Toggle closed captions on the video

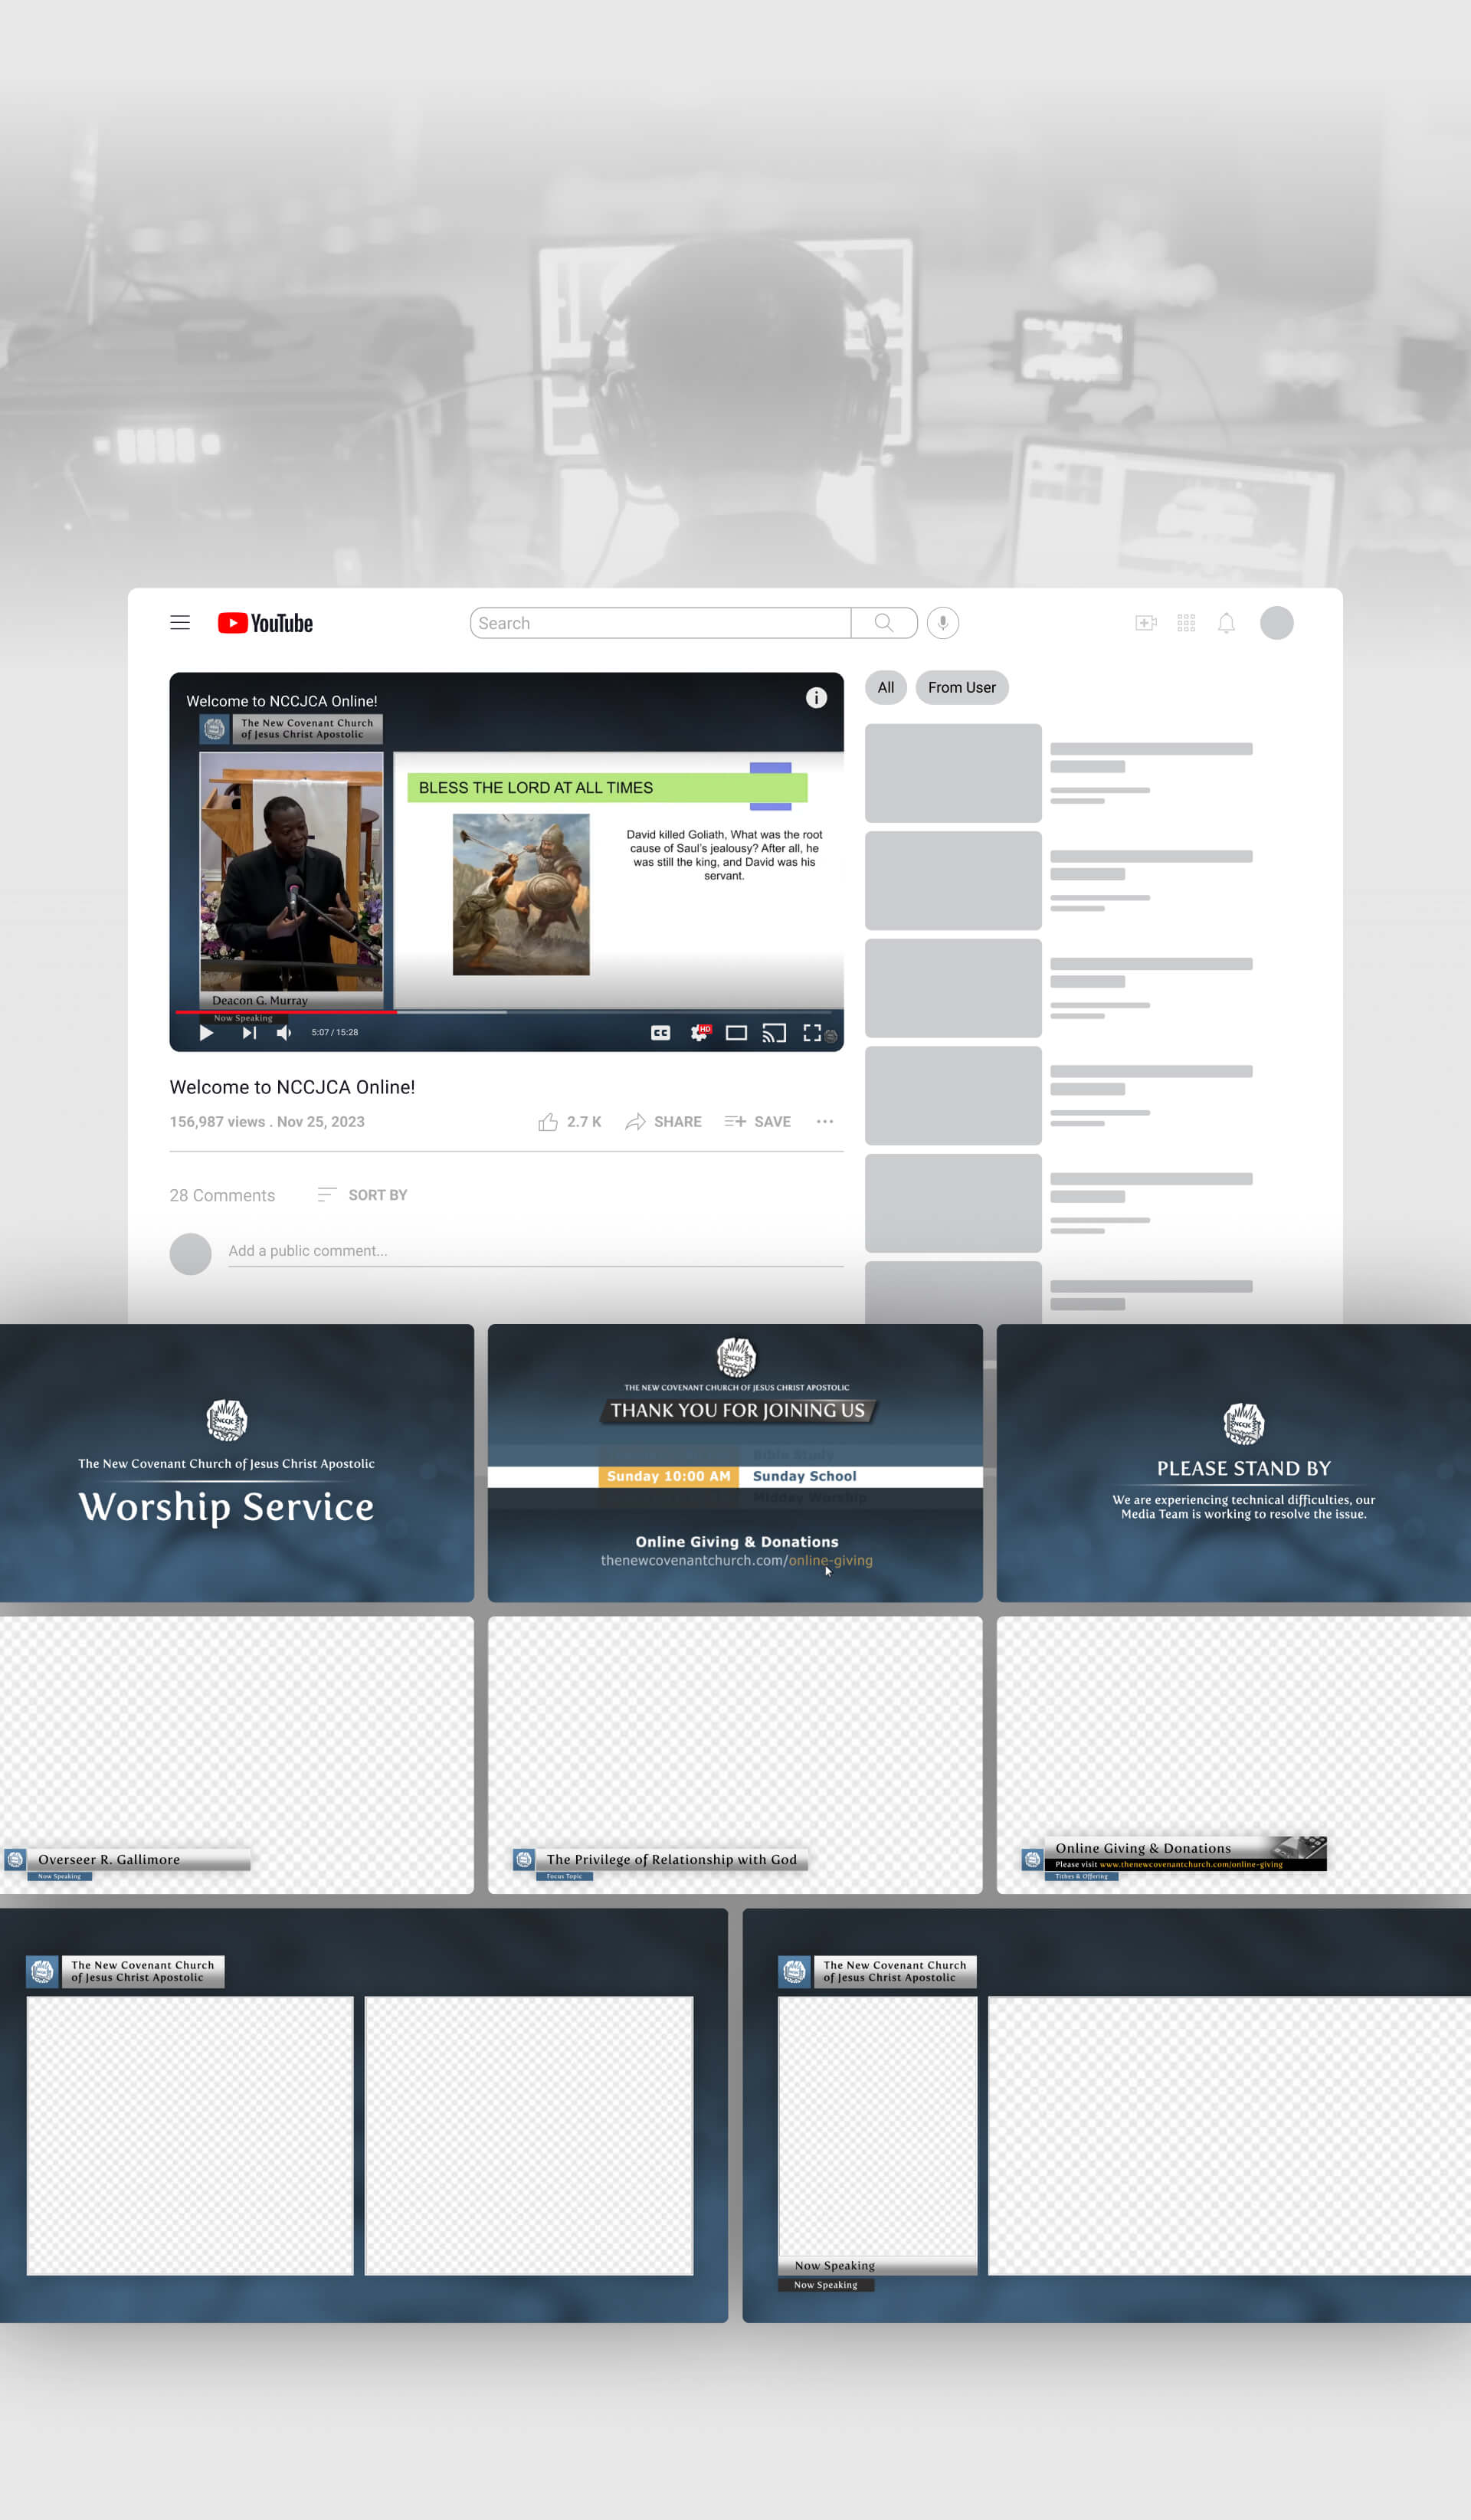[x=661, y=1033]
